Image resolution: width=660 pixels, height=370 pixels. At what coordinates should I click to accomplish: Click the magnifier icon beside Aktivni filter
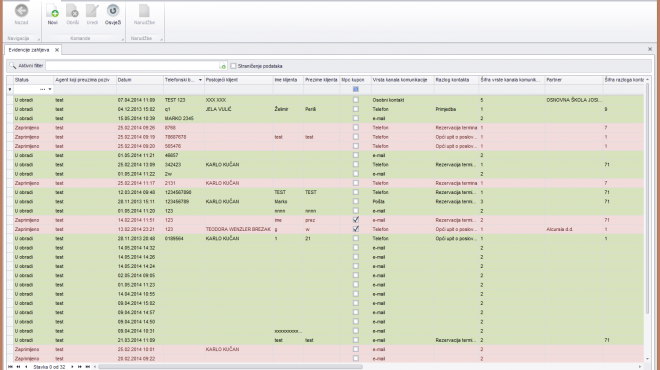(13, 66)
